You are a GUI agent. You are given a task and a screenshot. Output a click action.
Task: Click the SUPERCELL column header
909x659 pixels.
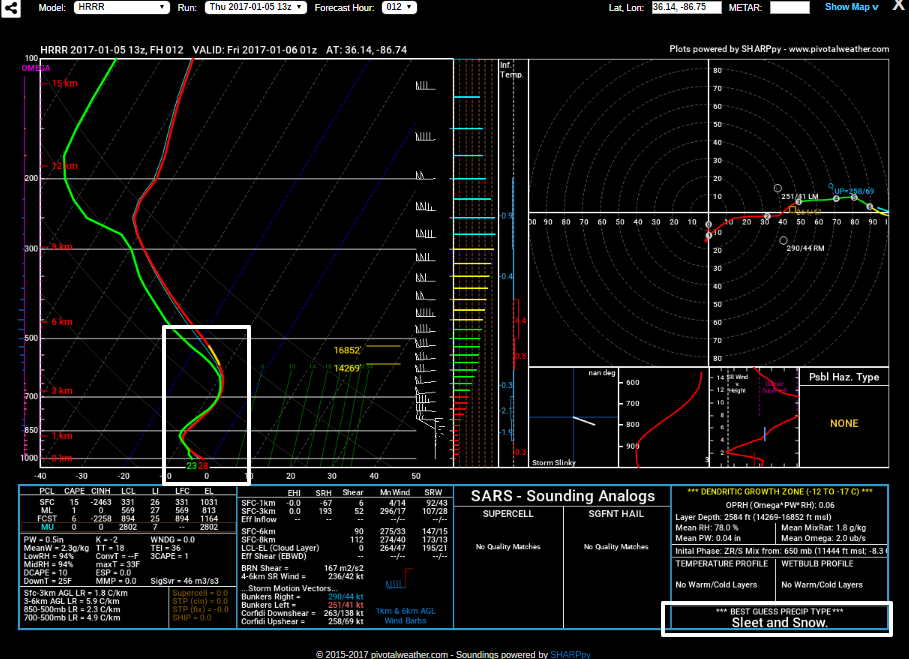[x=508, y=514]
